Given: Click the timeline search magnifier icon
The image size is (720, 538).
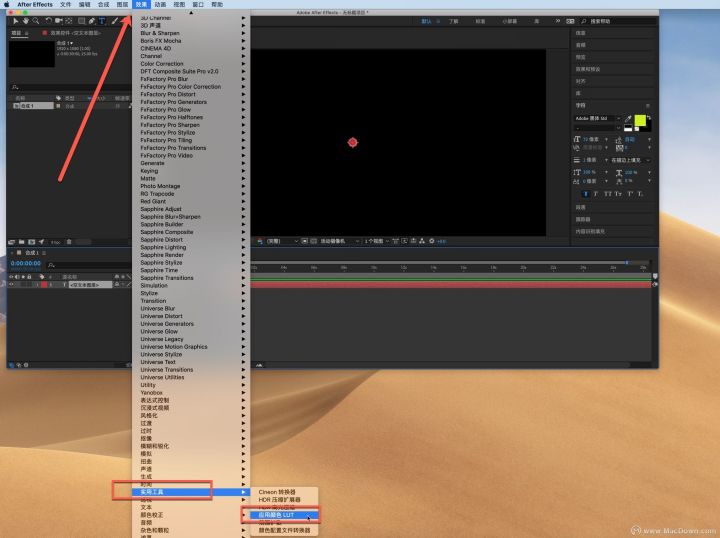Looking at the screenshot, I should (x=51, y=265).
